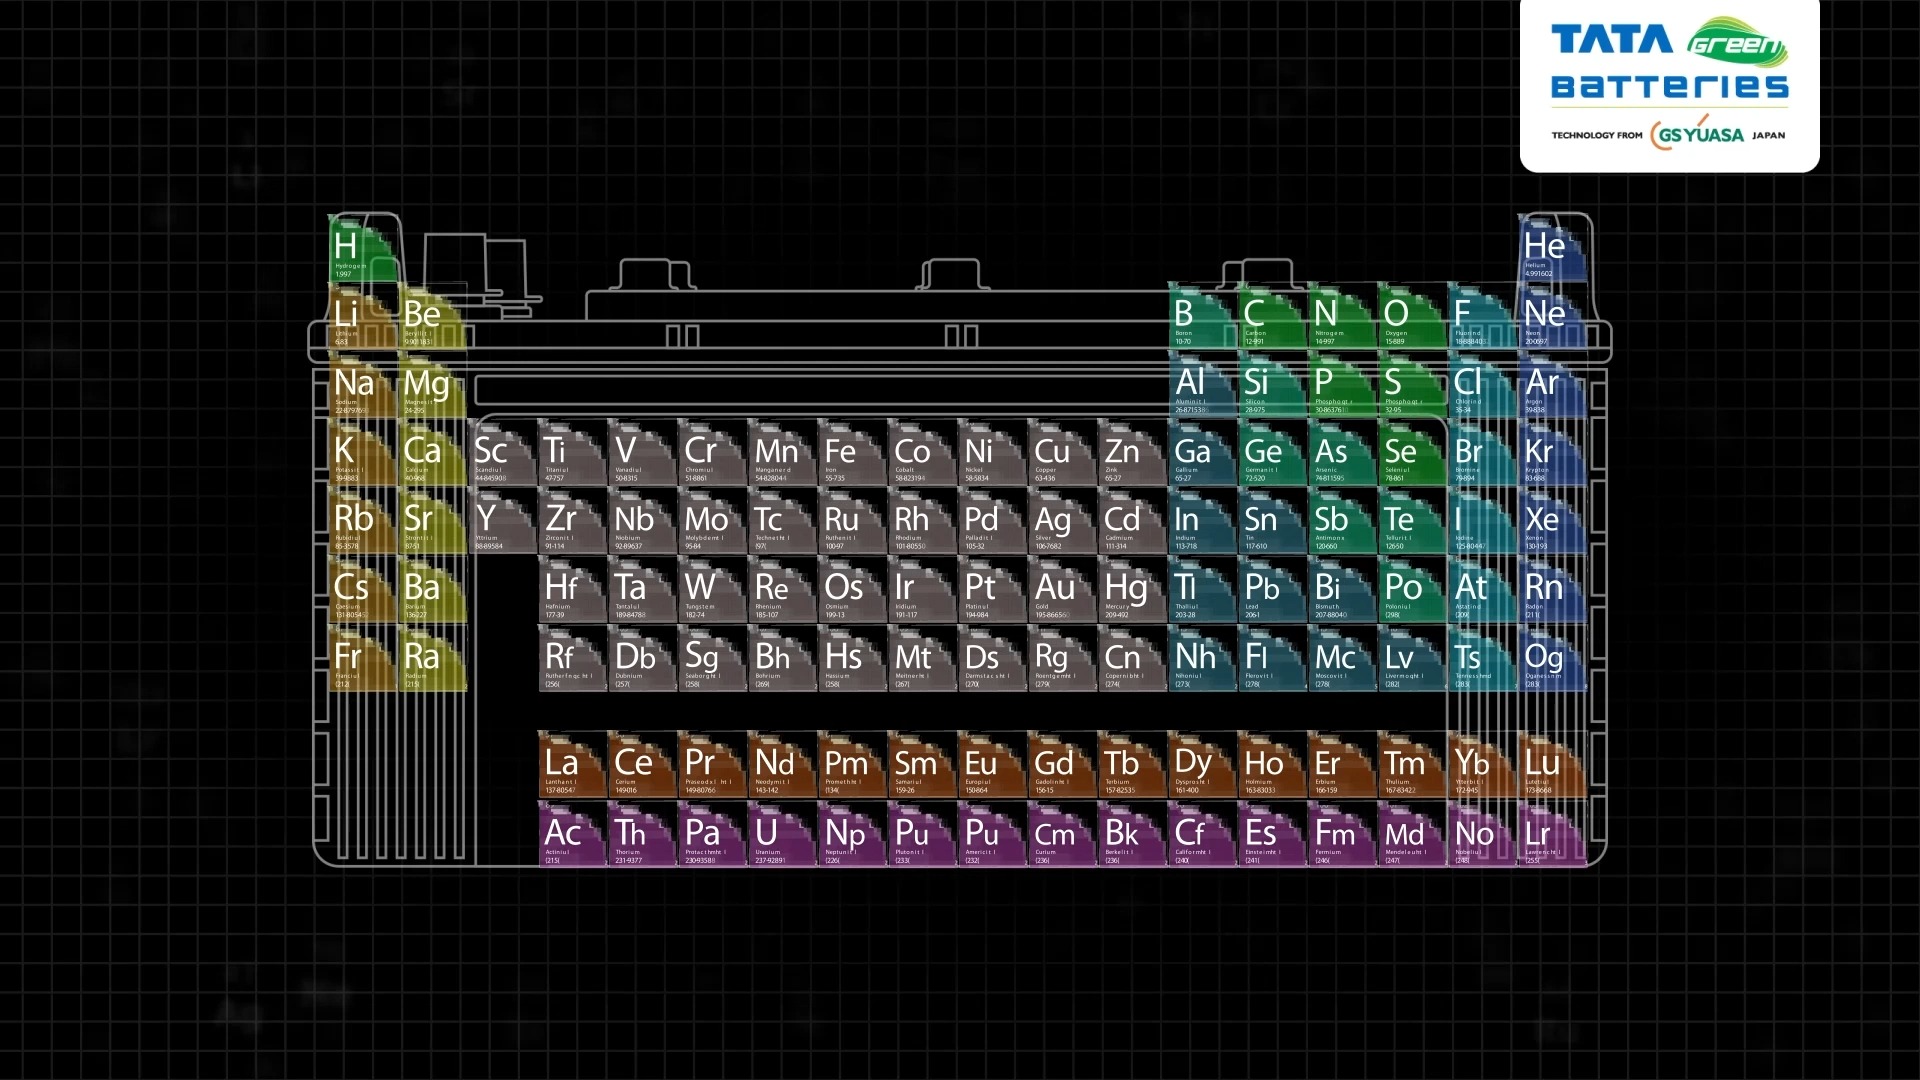Click the Neon (Ne) tile
Image resolution: width=1920 pixels, height=1080 pixels.
[1552, 316]
